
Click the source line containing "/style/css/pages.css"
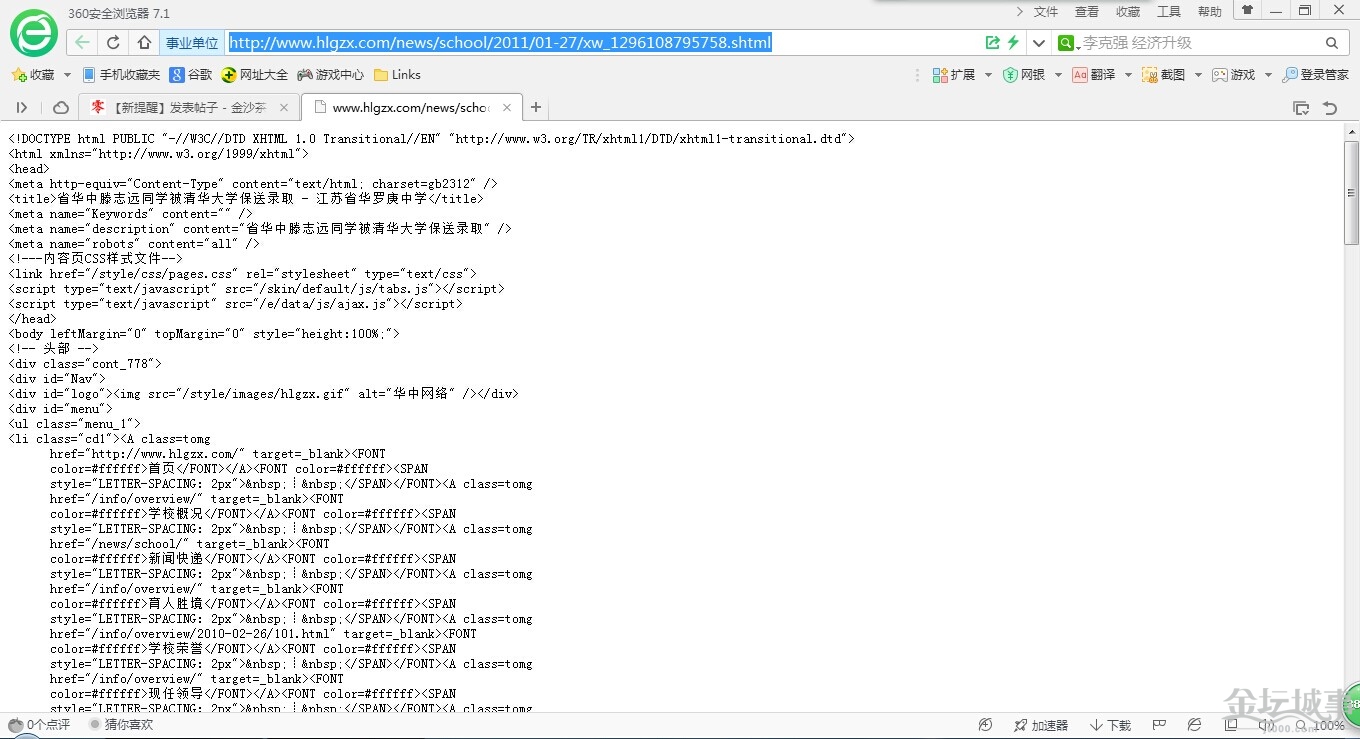point(243,274)
